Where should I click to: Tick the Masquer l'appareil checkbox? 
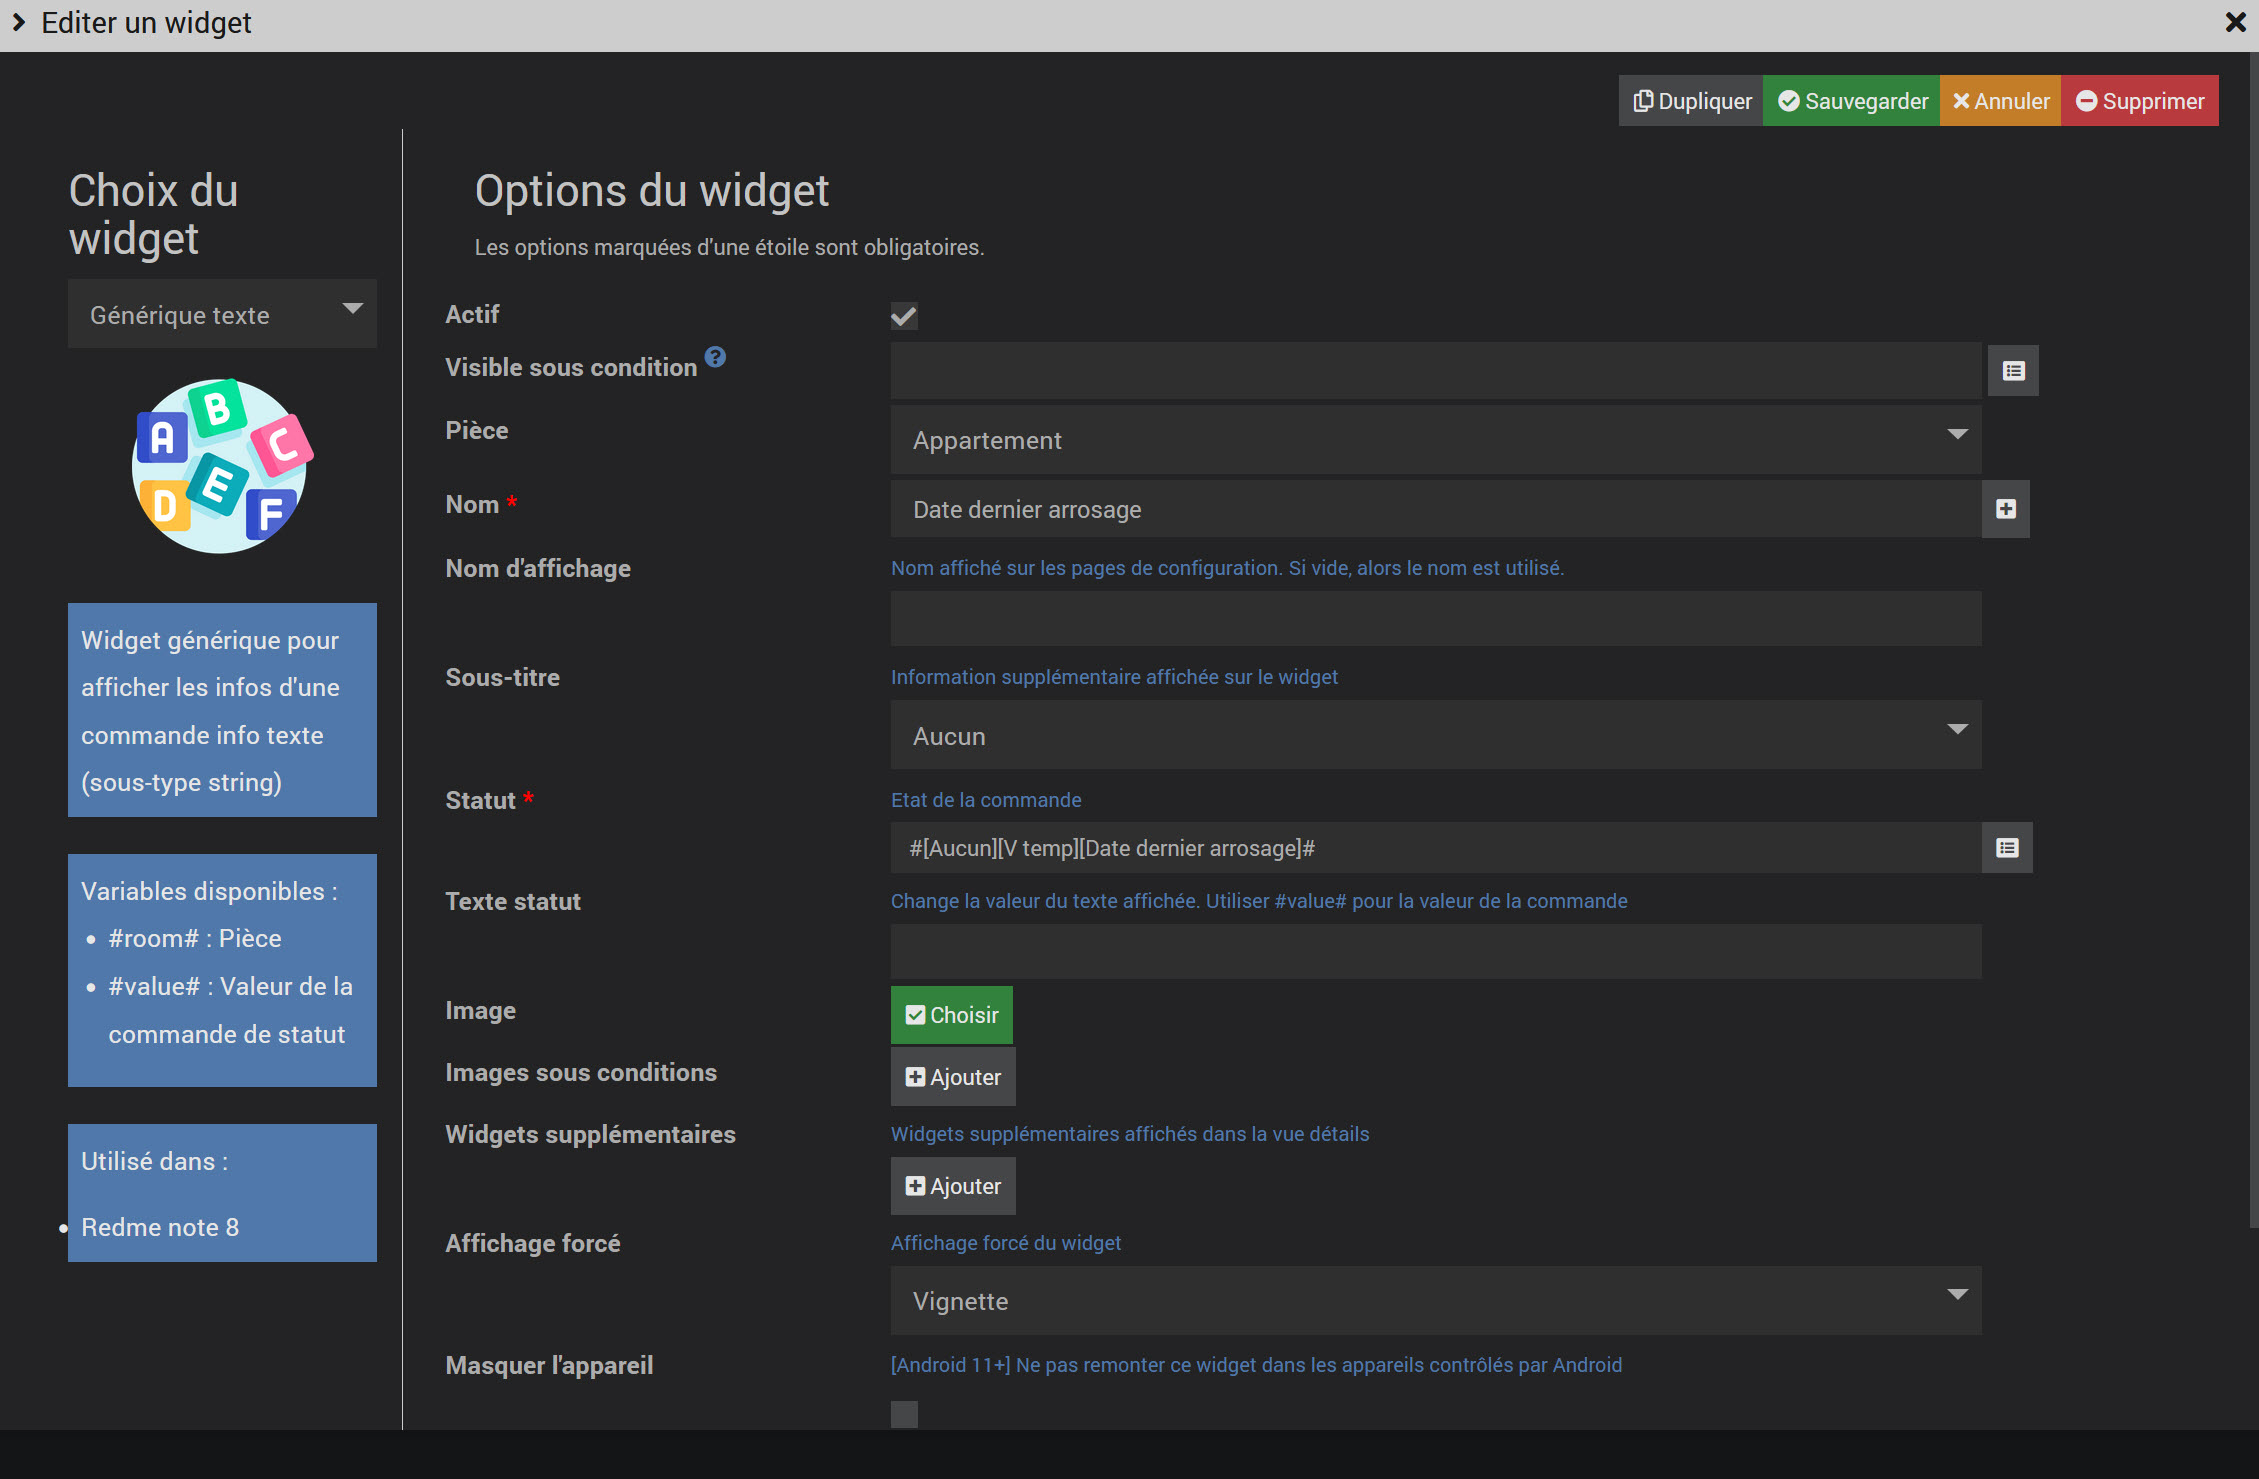coord(904,1413)
